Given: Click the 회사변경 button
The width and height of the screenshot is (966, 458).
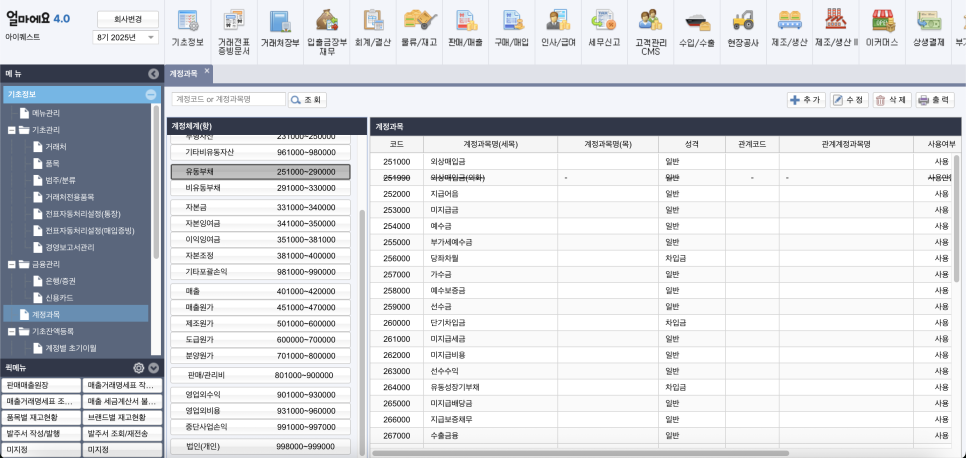Looking at the screenshot, I should click(128, 19).
